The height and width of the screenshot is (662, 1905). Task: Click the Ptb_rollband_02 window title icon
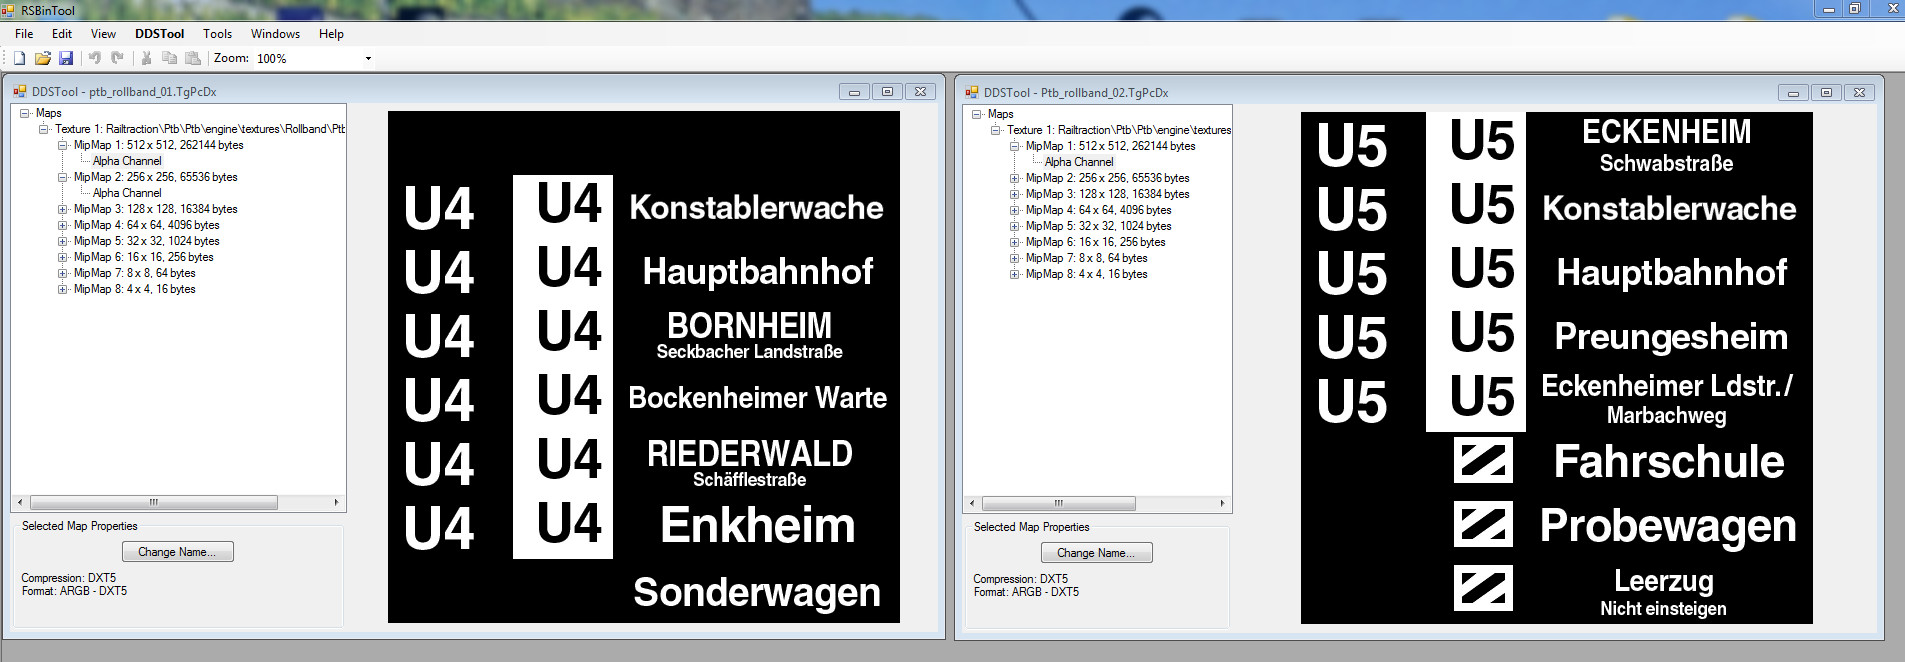tap(971, 92)
